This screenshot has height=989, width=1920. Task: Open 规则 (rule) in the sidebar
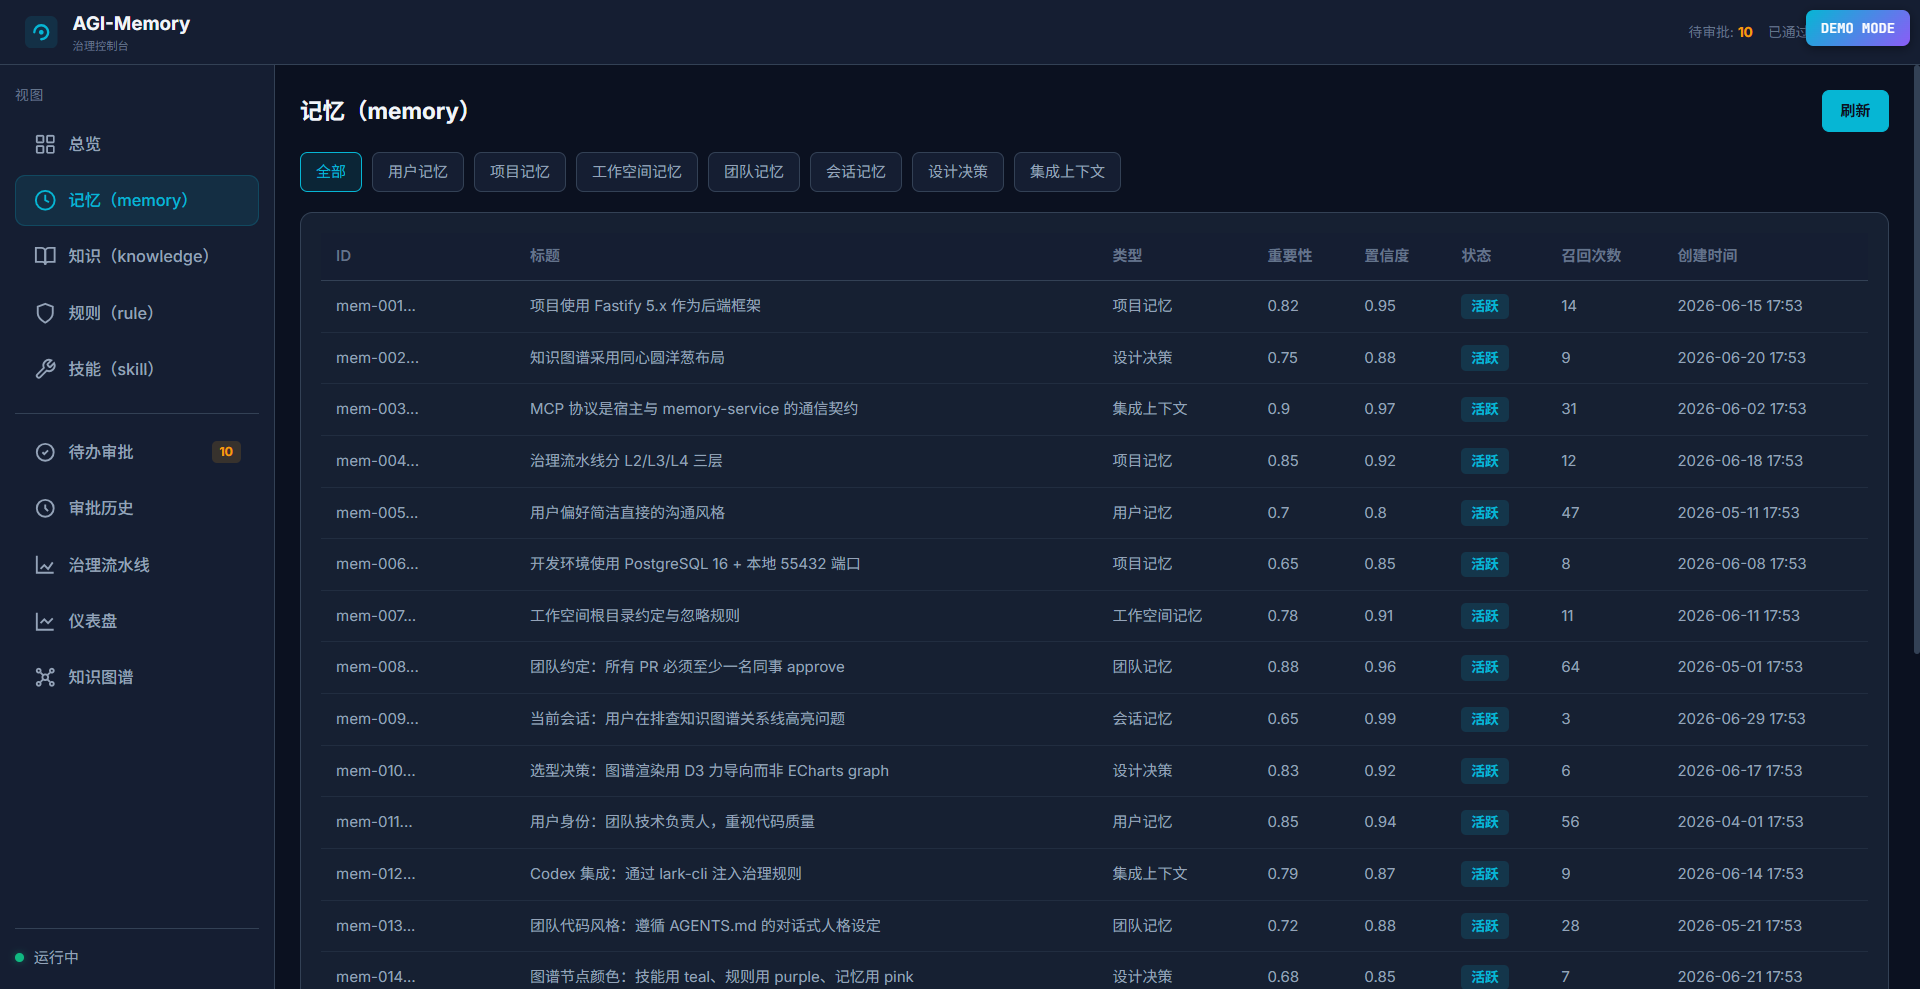point(137,313)
